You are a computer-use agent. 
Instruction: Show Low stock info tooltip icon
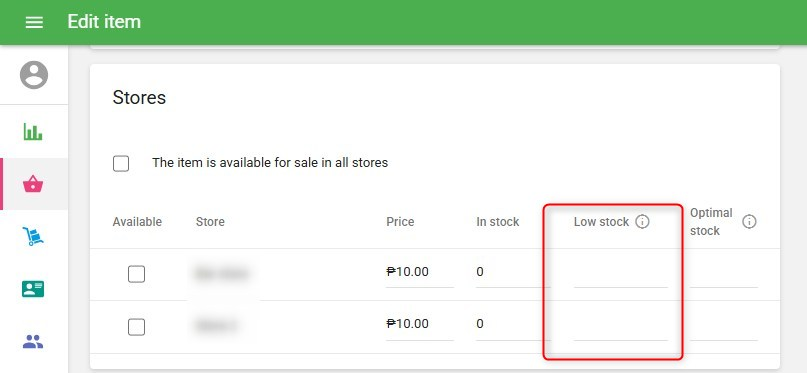pyautogui.click(x=642, y=222)
